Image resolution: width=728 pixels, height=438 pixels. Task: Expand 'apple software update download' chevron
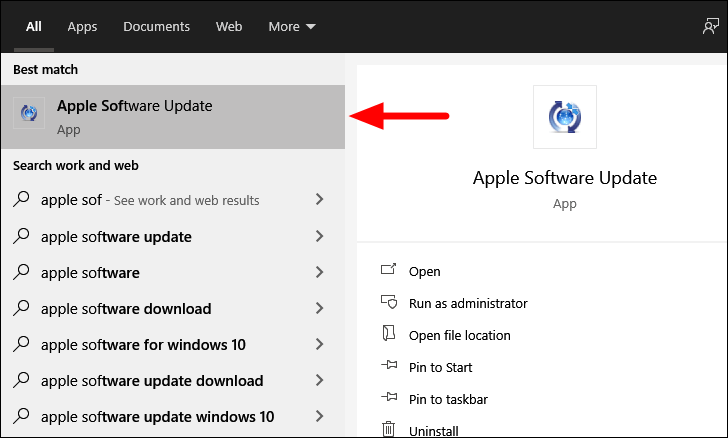click(319, 380)
